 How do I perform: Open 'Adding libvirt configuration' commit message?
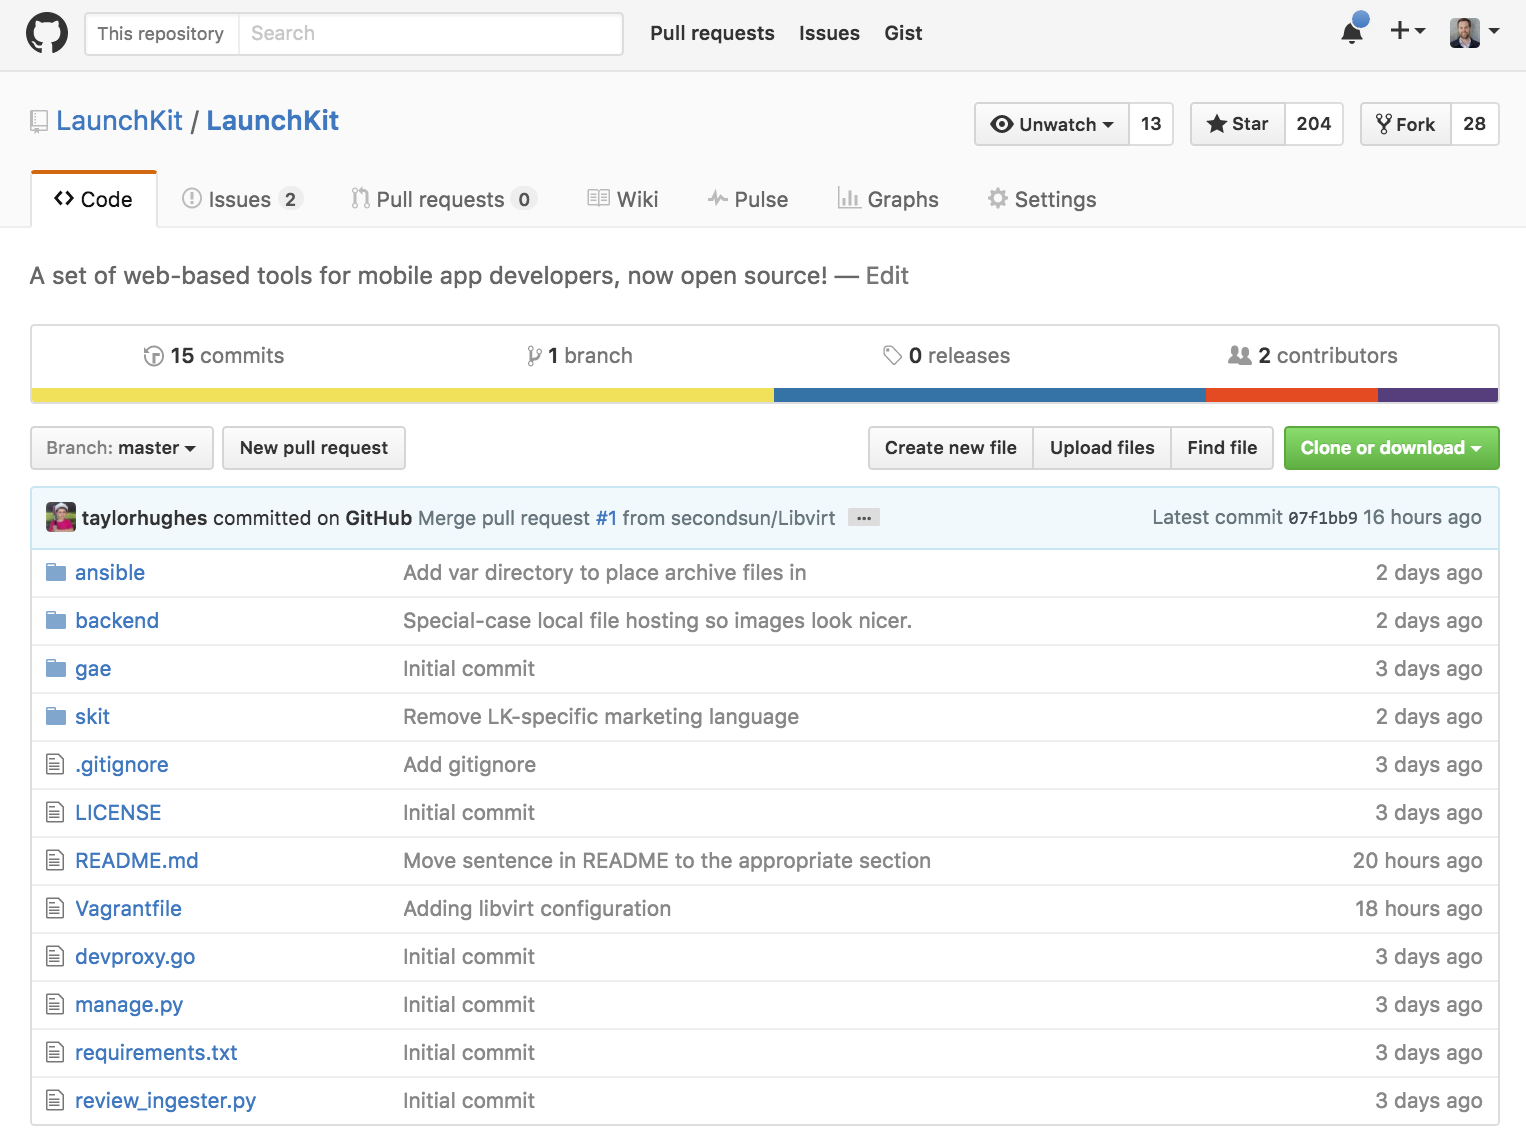click(x=537, y=909)
